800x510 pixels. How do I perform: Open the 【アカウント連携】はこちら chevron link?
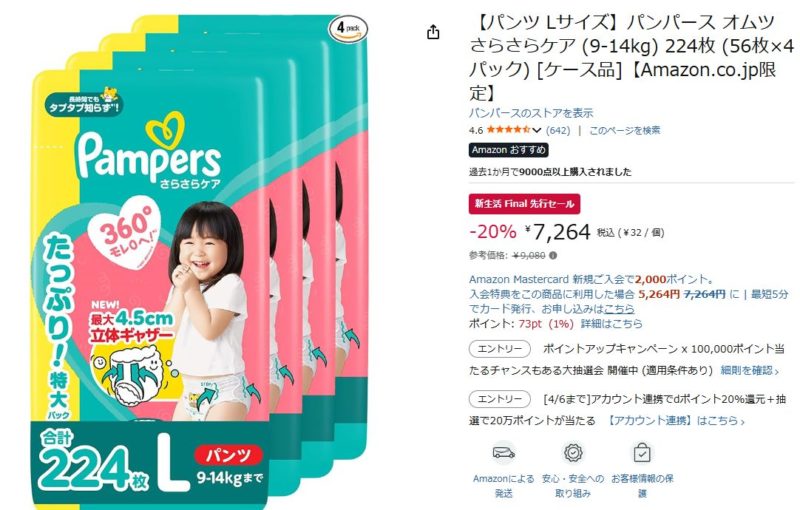point(676,421)
